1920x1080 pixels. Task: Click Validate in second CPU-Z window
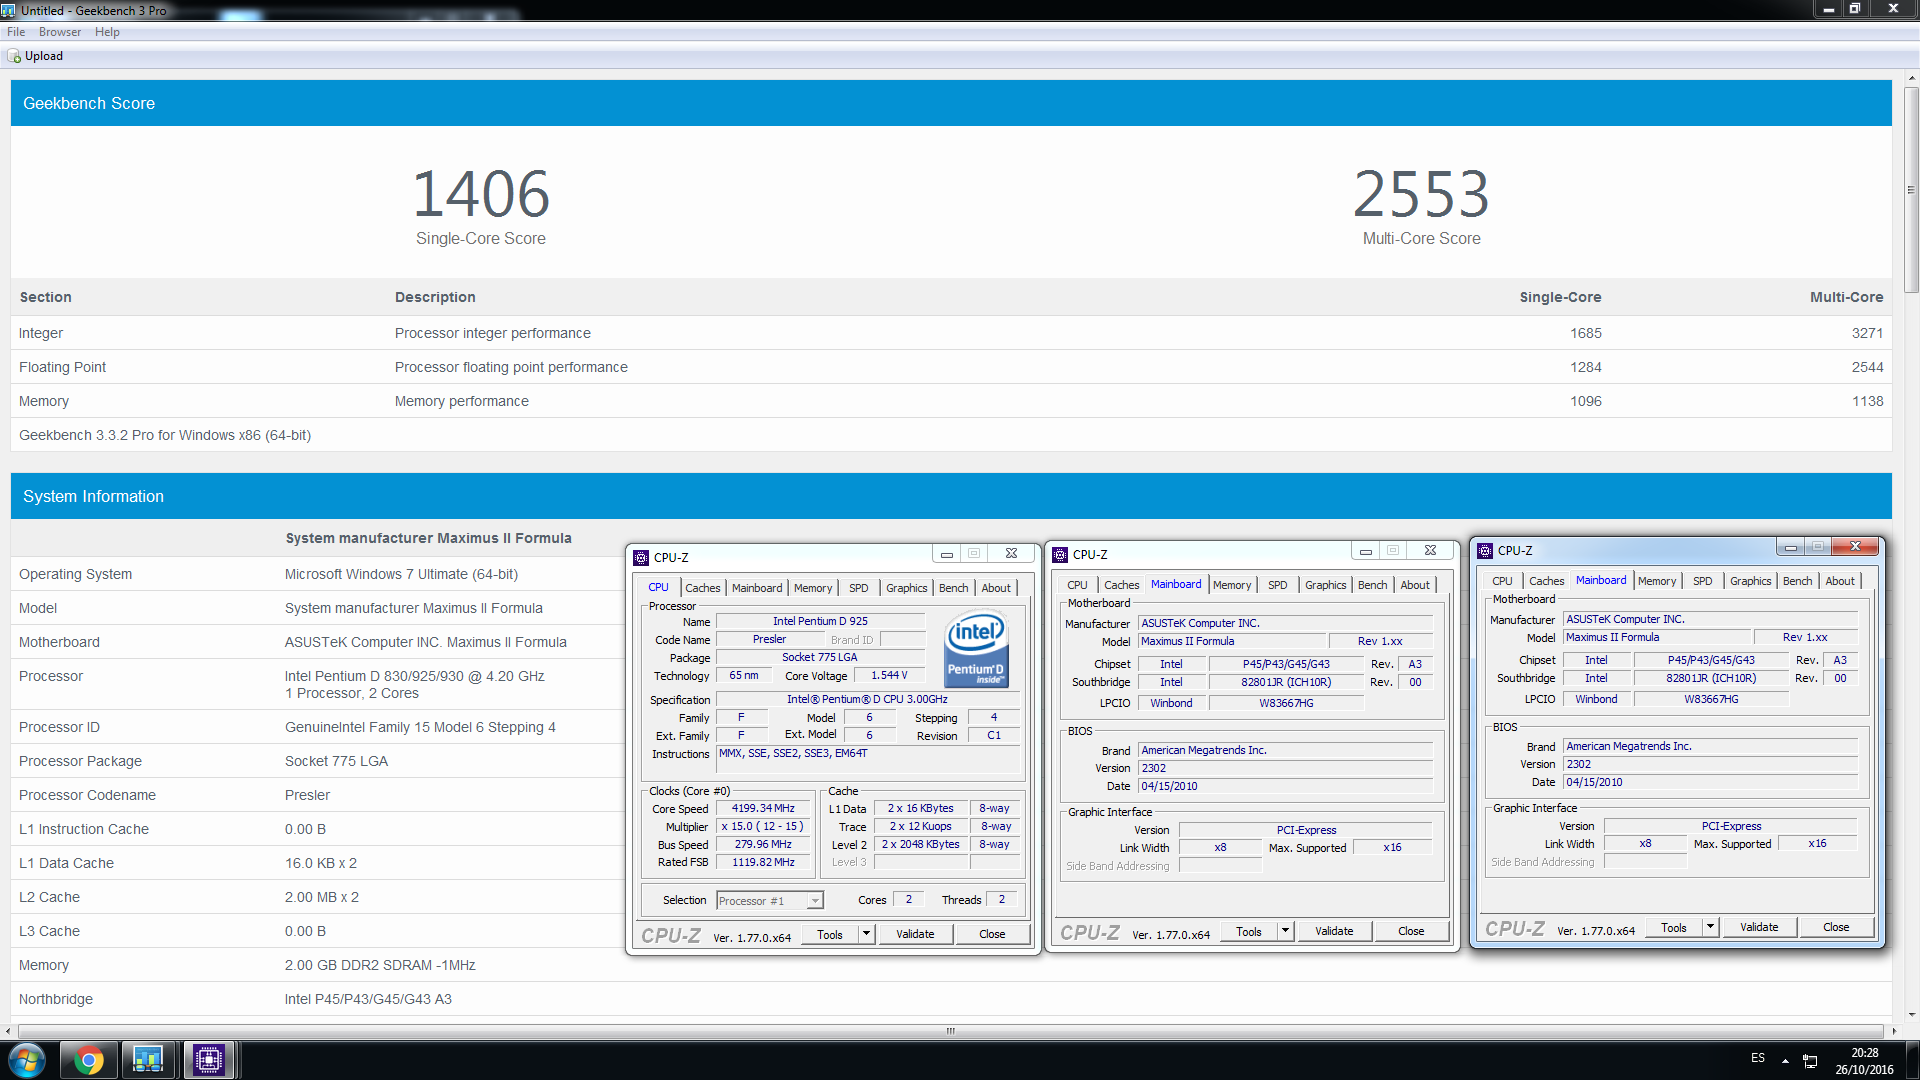1335,931
